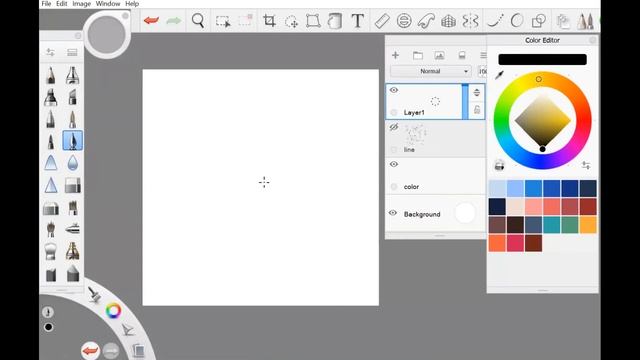Click the gray brush puck
Image resolution: width=640 pixels, height=360 pixels.
[107, 34]
